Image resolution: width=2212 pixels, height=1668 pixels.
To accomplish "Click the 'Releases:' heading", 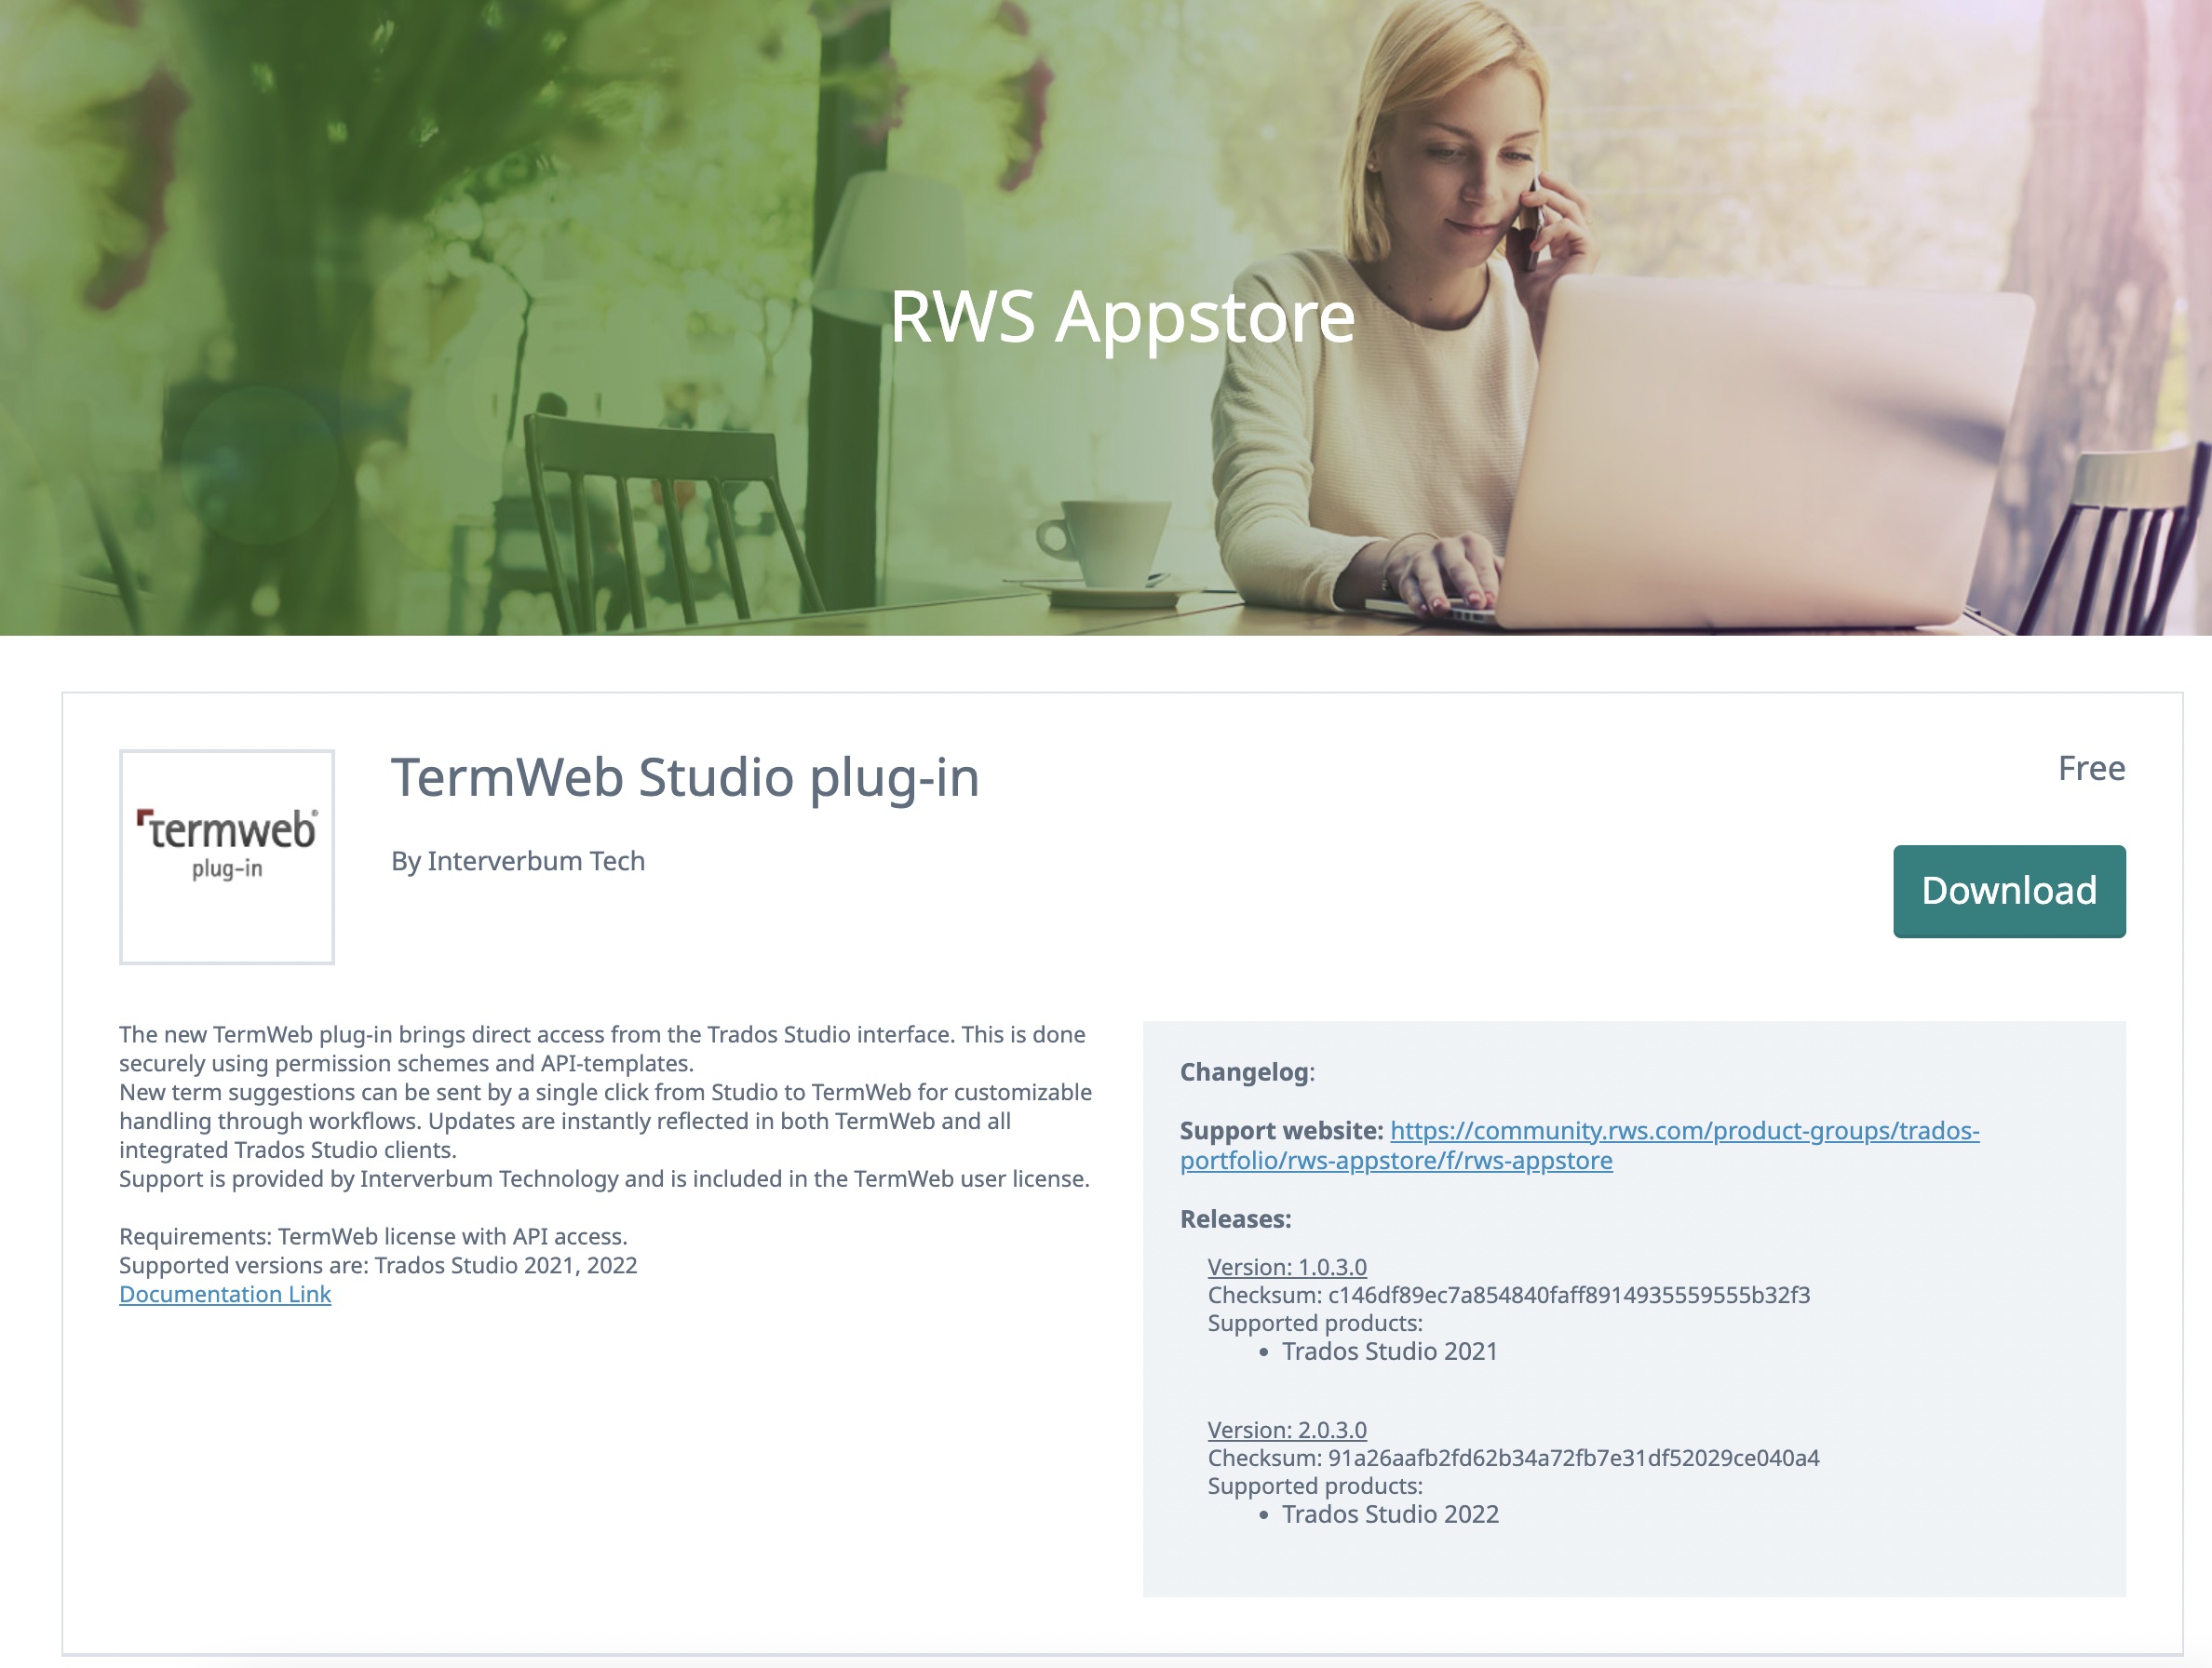I will (1236, 1219).
